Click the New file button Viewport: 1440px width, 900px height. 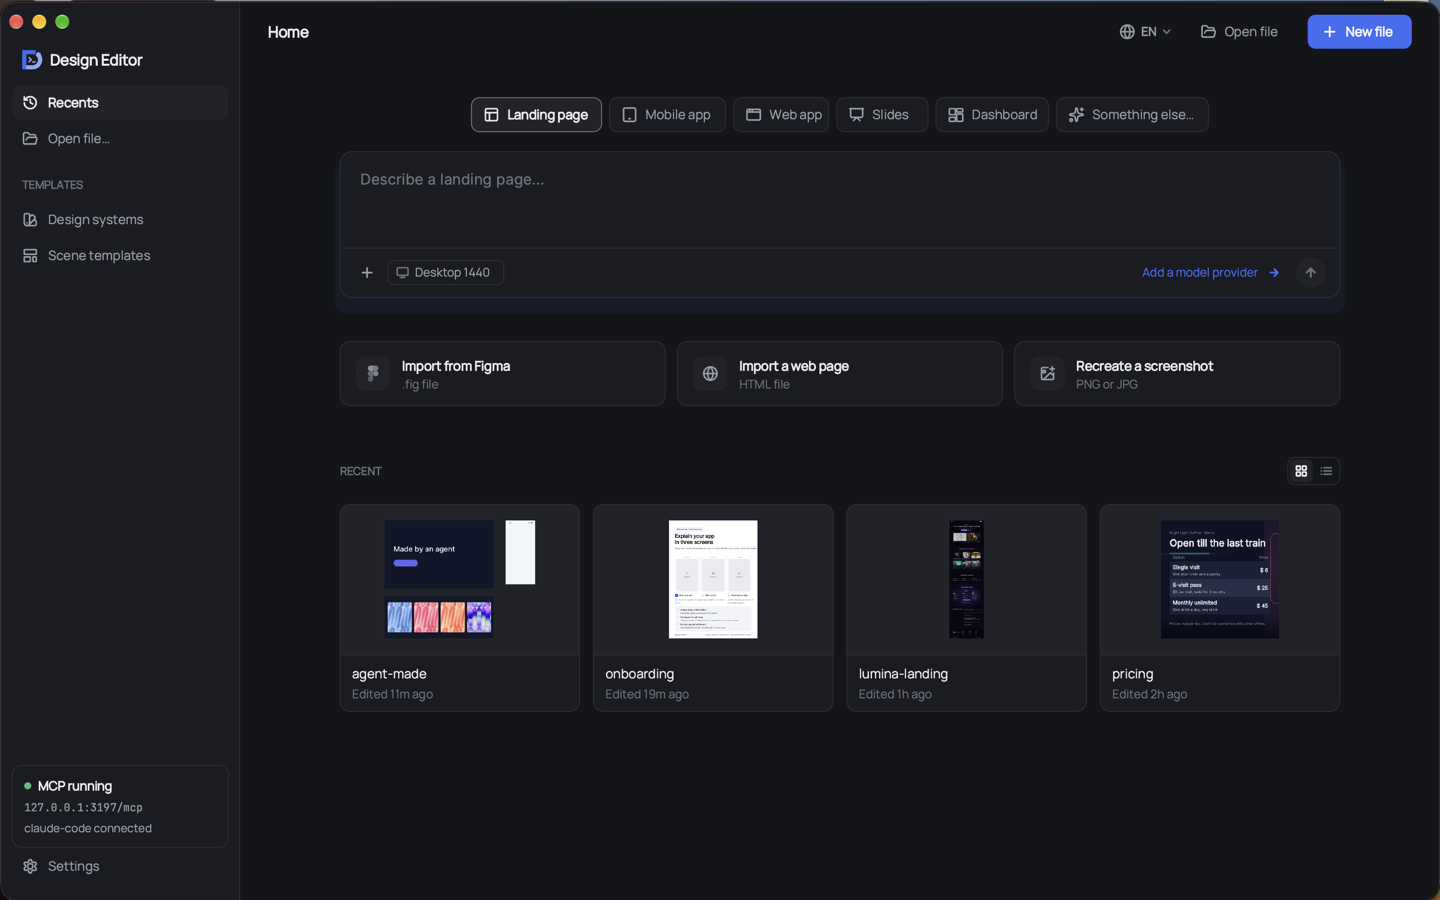[1359, 32]
